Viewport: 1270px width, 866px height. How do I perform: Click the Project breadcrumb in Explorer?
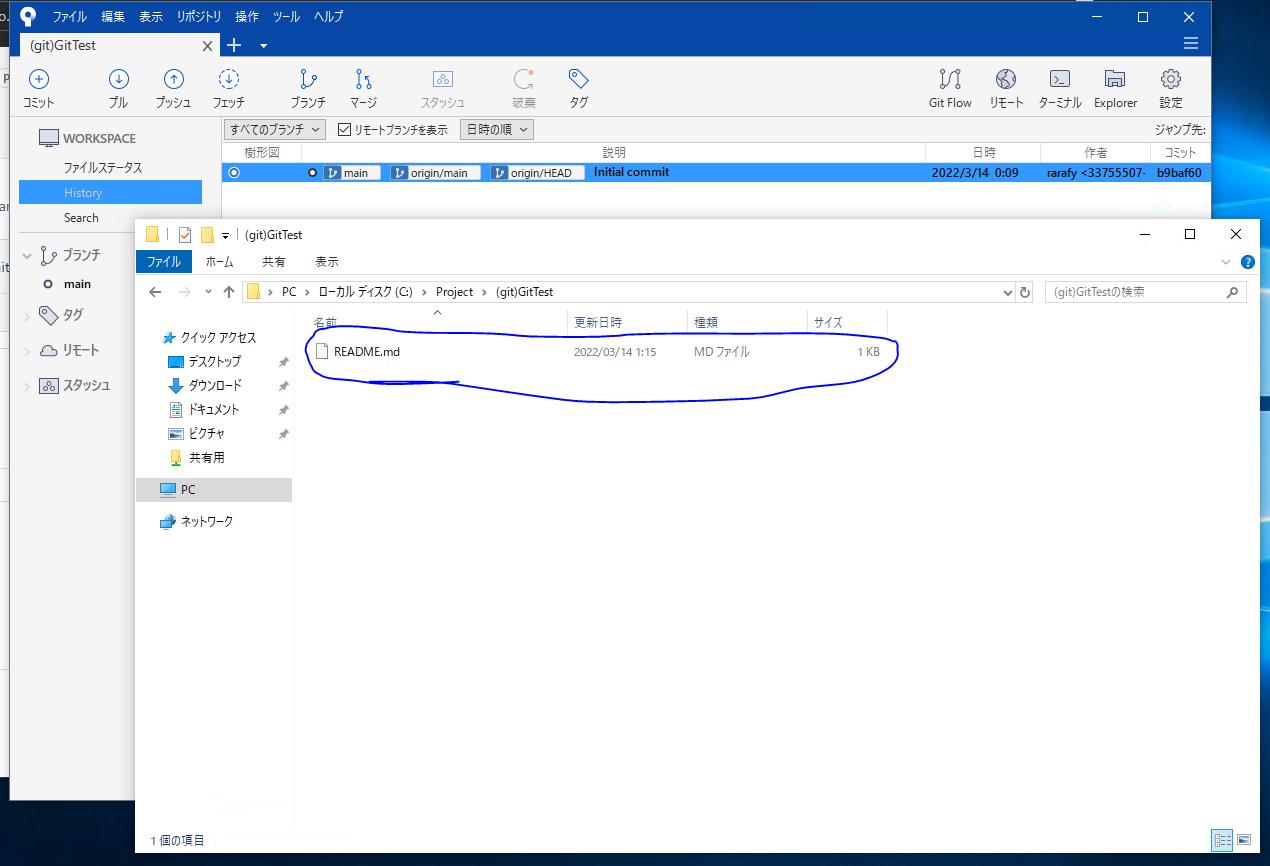(x=455, y=291)
